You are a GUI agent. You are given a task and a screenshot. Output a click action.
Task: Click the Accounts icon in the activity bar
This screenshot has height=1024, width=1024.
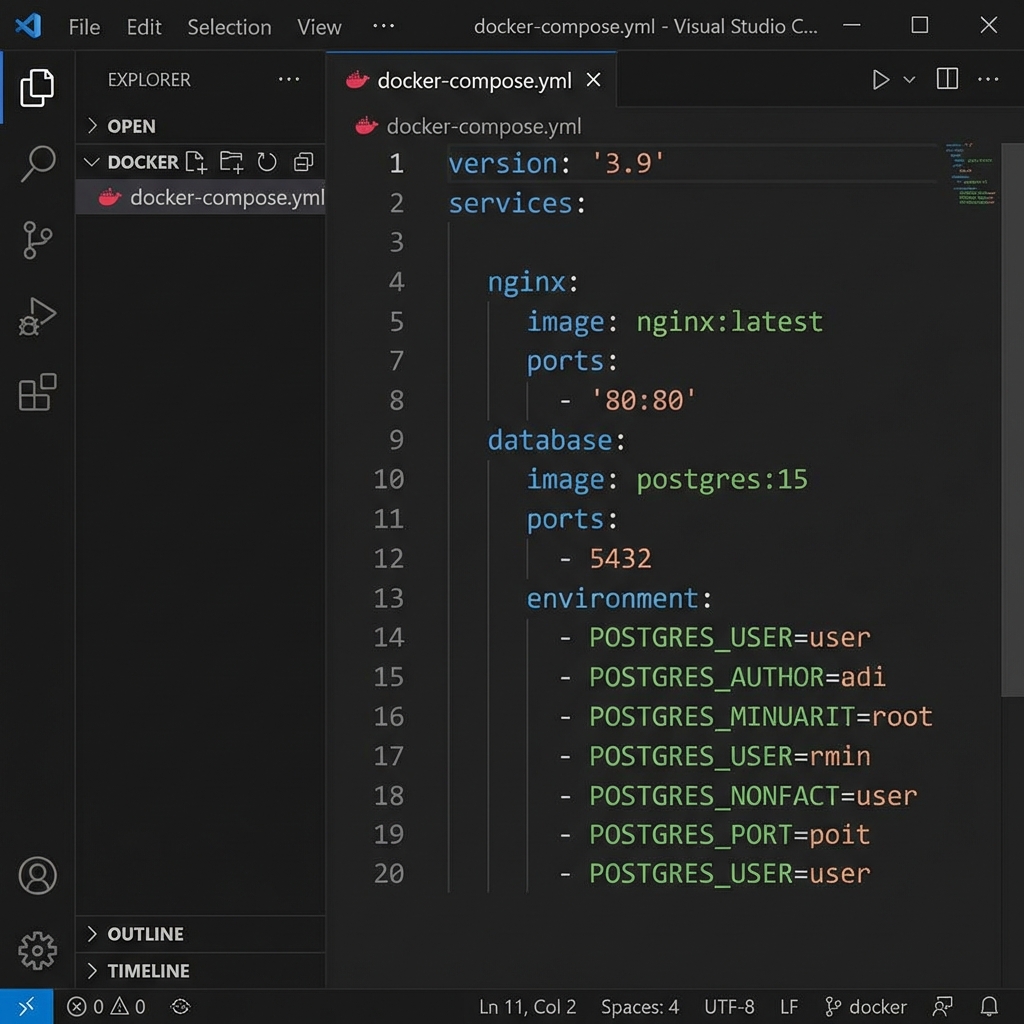[x=37, y=875]
